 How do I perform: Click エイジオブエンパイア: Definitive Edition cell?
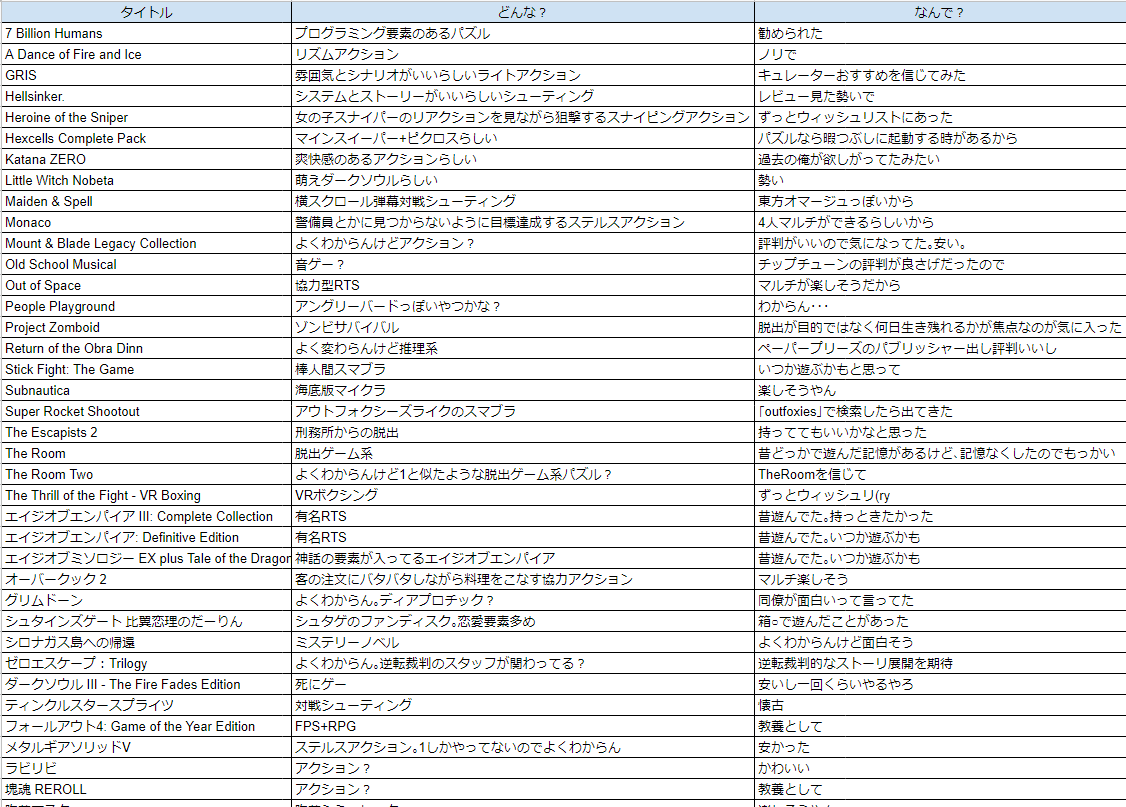tap(146, 537)
